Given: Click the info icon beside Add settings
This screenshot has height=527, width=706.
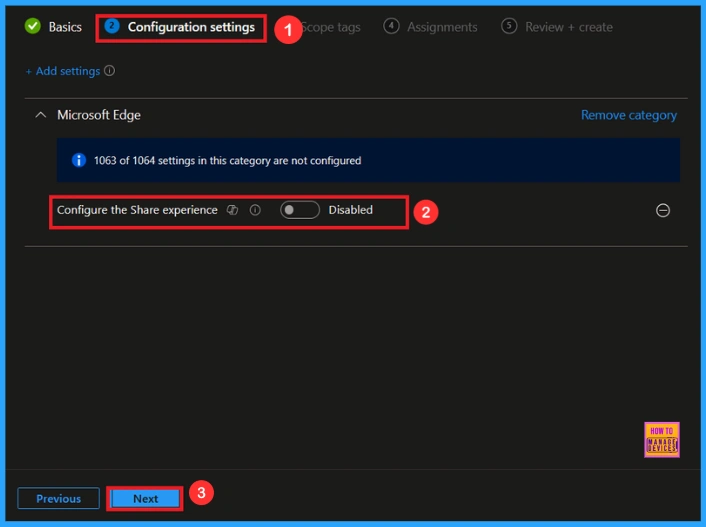Looking at the screenshot, I should pos(109,71).
